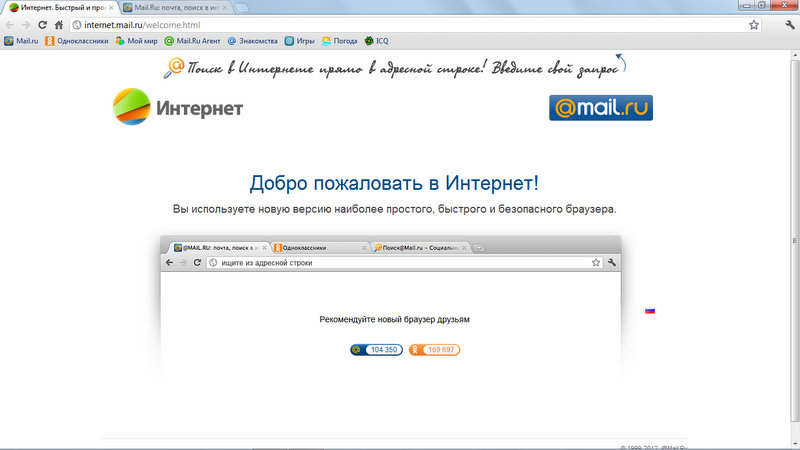Click the magnifier @ search icon in banner
This screenshot has height=450, width=800.
coord(174,68)
